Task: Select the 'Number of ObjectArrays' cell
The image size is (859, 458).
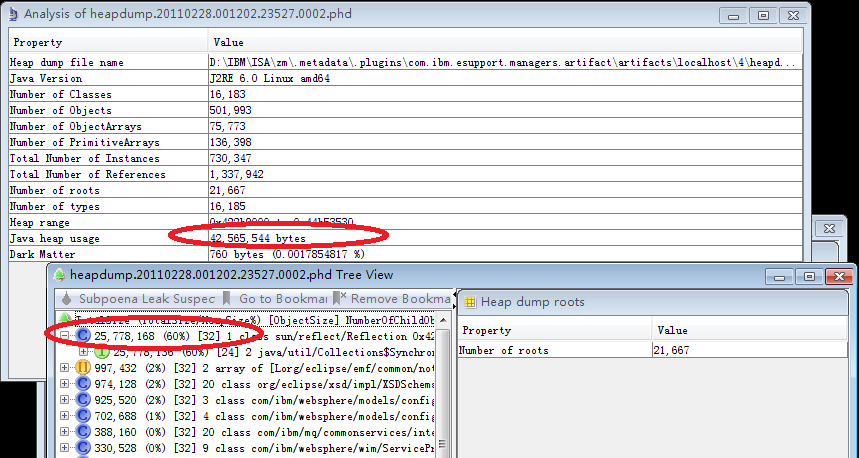Action: click(108, 126)
